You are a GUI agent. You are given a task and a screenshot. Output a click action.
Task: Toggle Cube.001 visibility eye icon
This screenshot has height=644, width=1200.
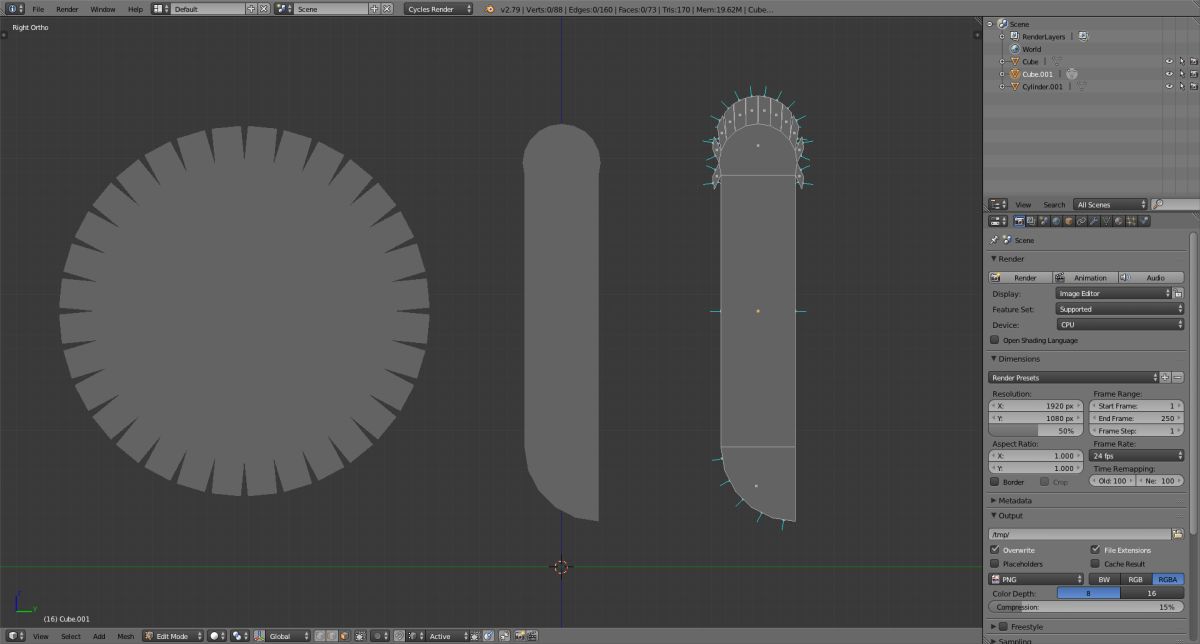tap(1168, 74)
